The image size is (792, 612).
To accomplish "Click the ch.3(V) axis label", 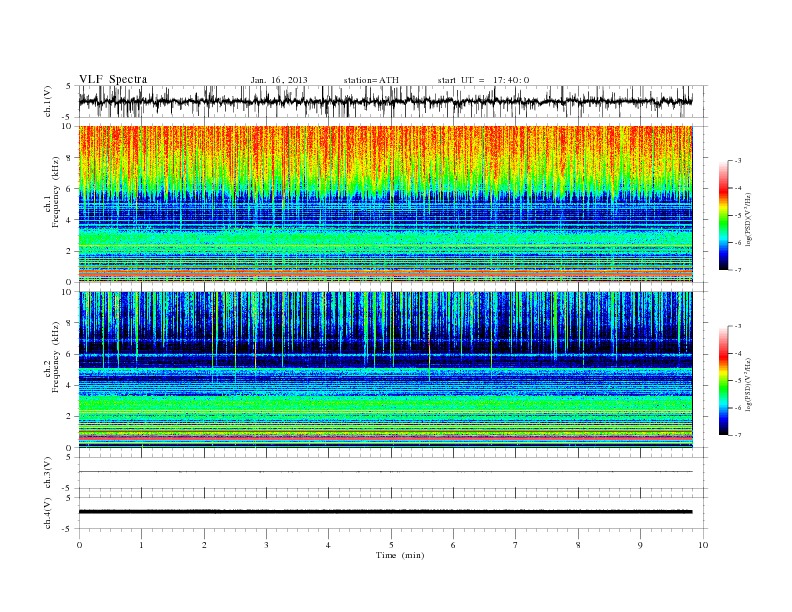I will (x=48, y=473).
